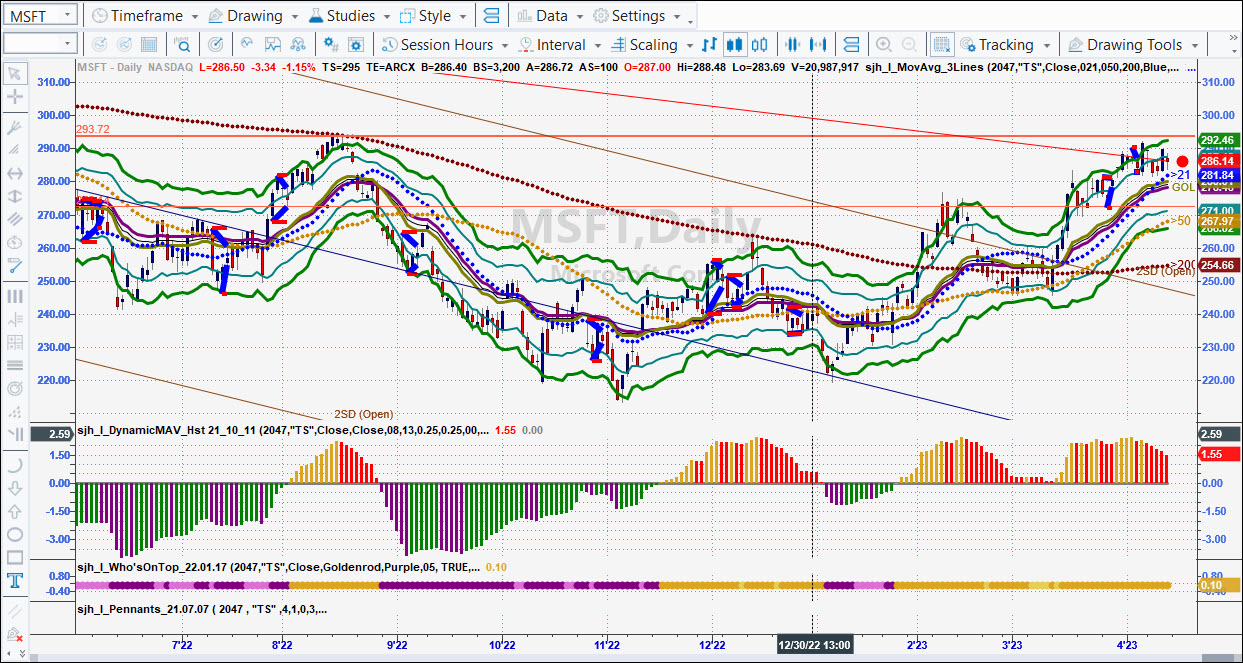The image size is (1243, 663).
Task: Select the horizontal double-arrow drawing tool
Action: 15,173
